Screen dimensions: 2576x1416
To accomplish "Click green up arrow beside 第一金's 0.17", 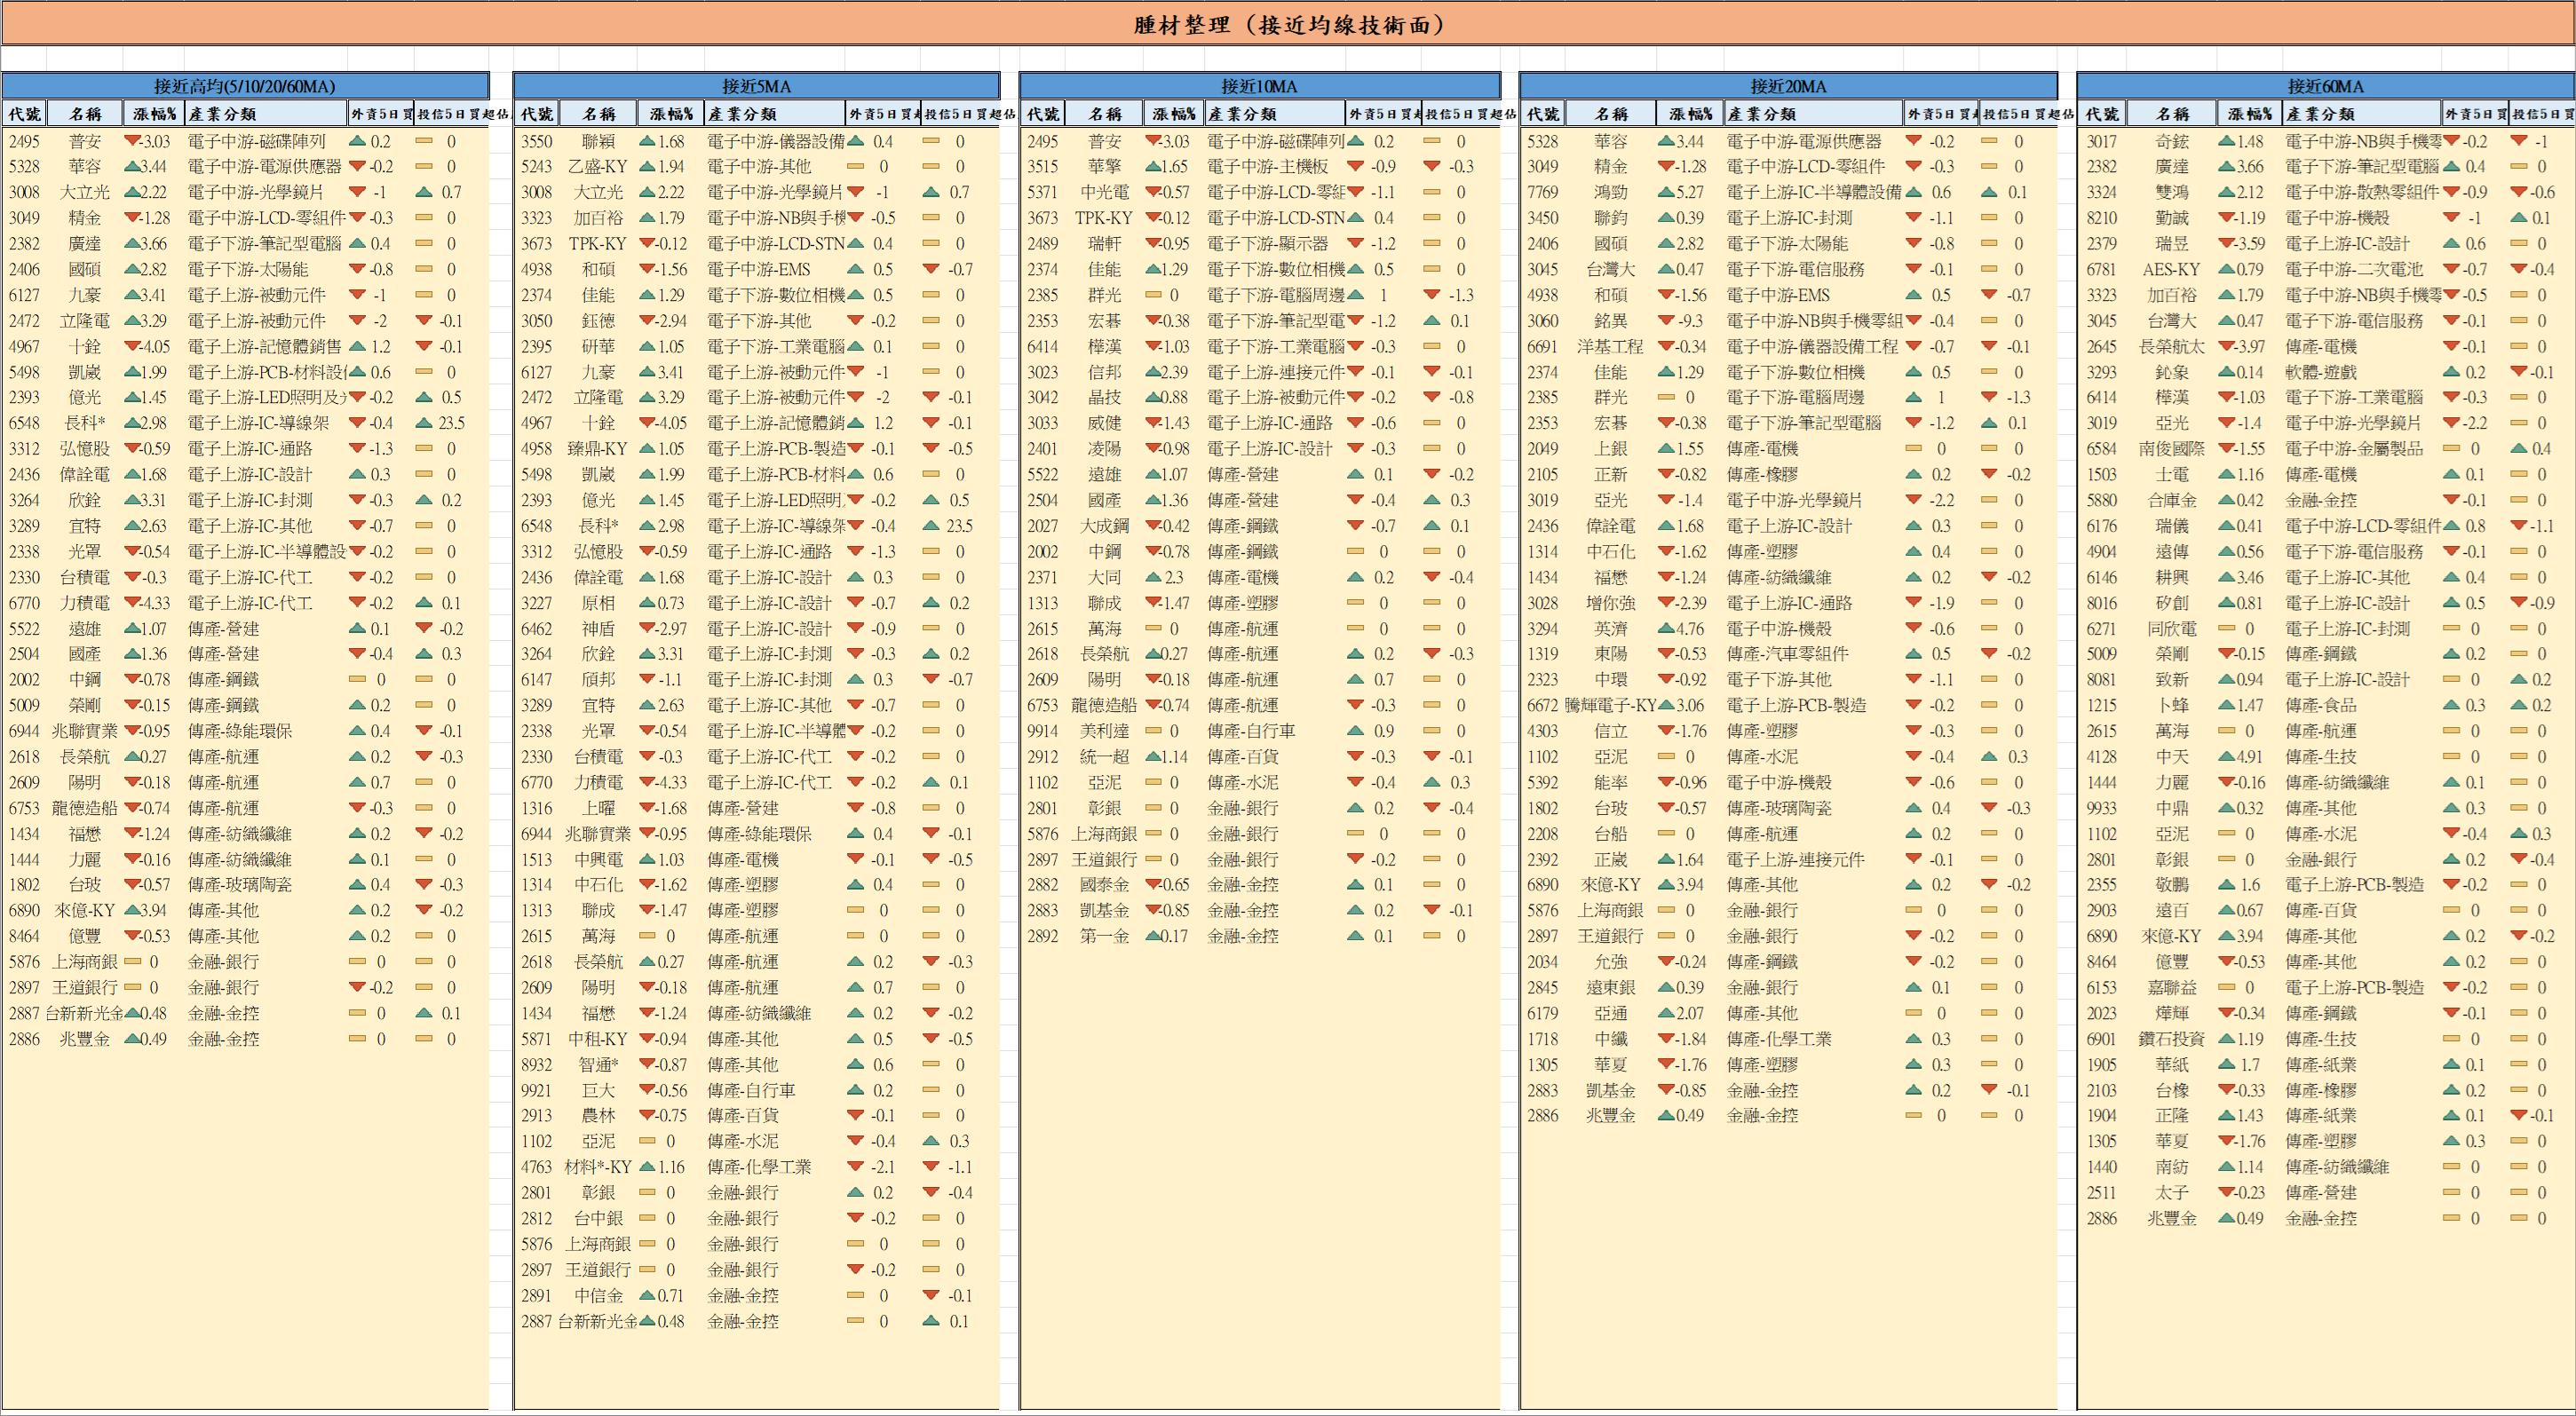I will pos(1153,936).
